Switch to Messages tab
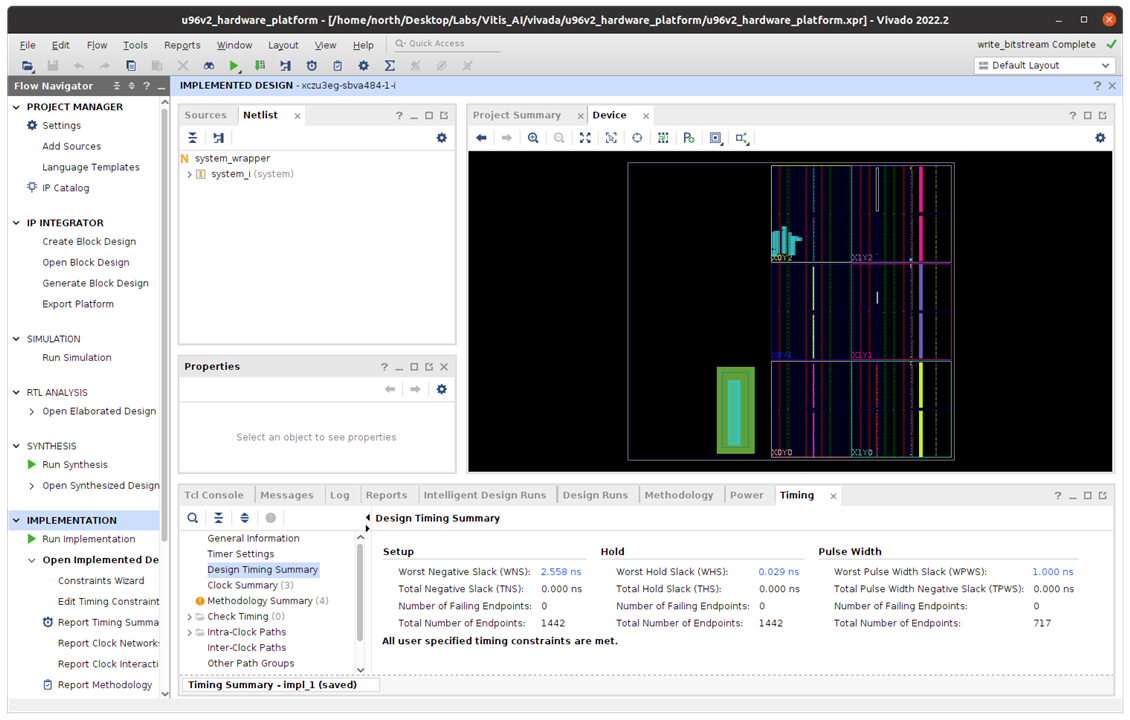Screen dimensions: 1130x720 (x=287, y=495)
